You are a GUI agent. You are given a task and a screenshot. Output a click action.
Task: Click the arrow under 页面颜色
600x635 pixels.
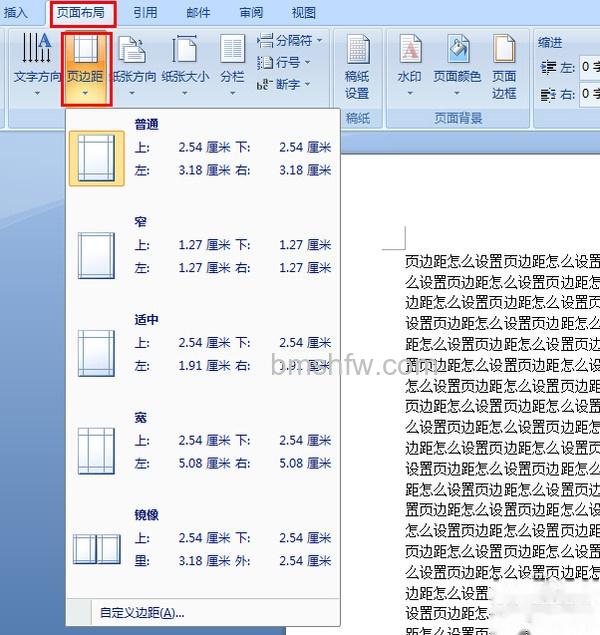[x=457, y=93]
